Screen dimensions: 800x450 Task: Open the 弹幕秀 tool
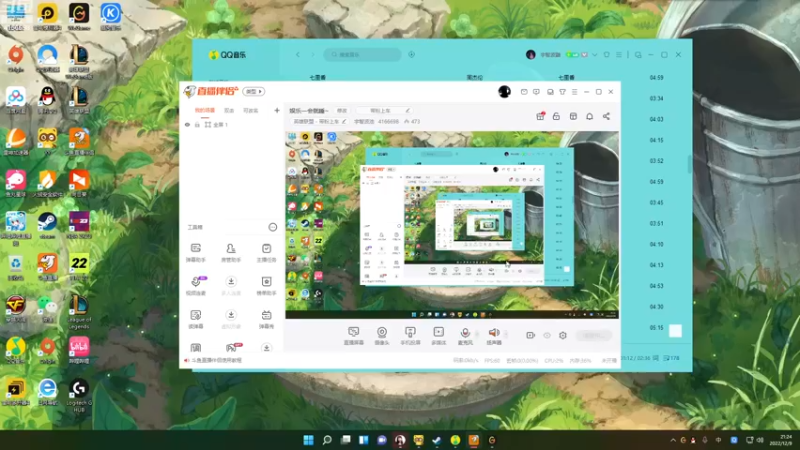coord(266,319)
